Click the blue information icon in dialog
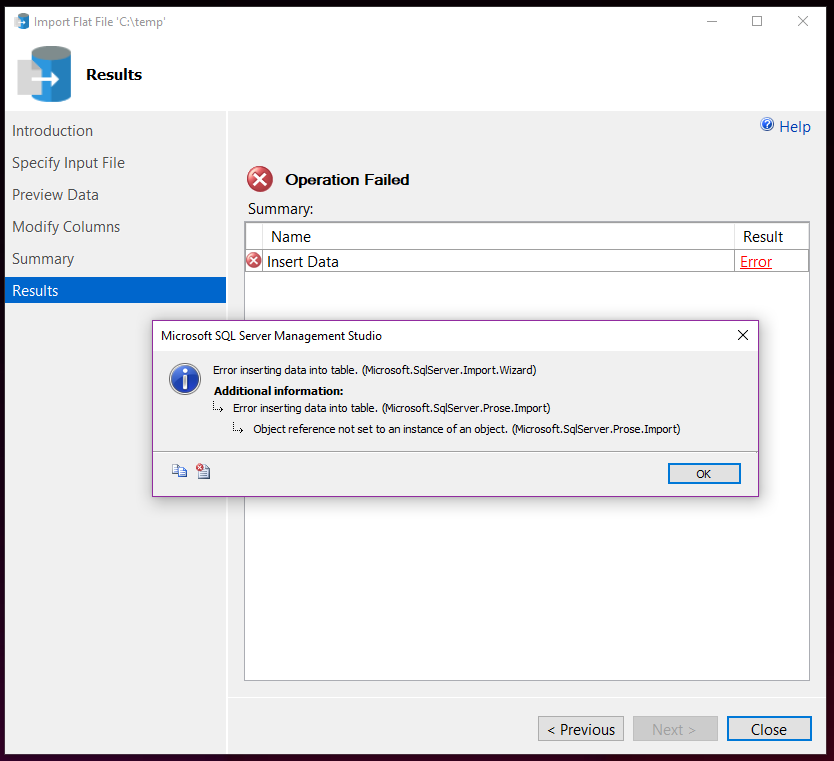This screenshot has height=761, width=834. pyautogui.click(x=185, y=379)
